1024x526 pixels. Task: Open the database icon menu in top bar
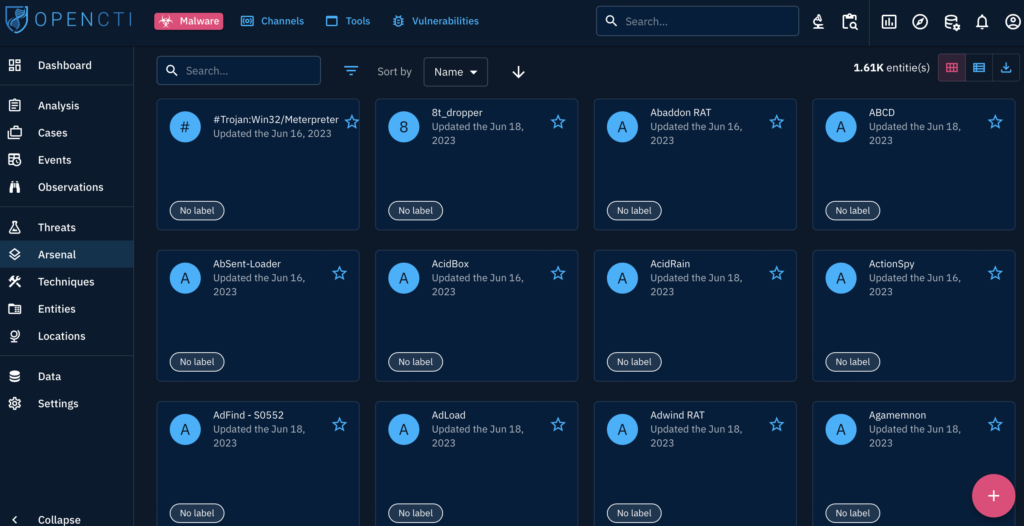pyautogui.click(x=951, y=22)
